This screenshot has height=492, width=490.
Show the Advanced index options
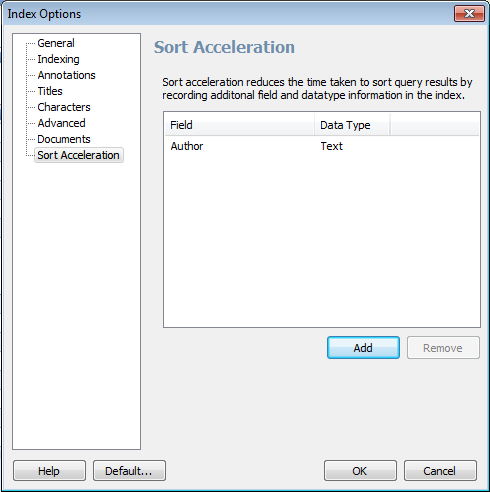[61, 123]
